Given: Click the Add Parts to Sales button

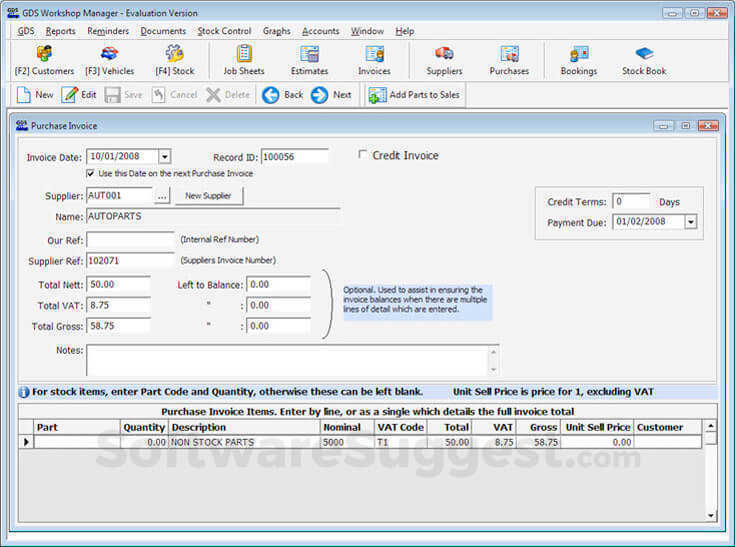Looking at the screenshot, I should coord(414,95).
